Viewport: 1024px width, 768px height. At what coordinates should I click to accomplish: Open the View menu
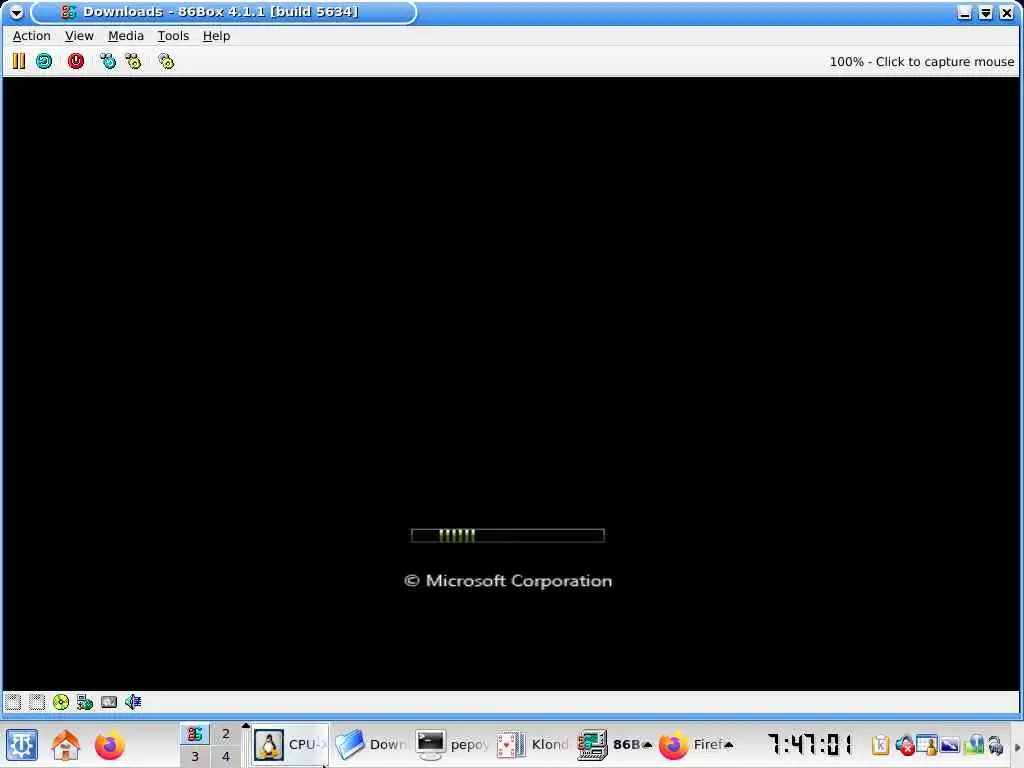point(79,36)
